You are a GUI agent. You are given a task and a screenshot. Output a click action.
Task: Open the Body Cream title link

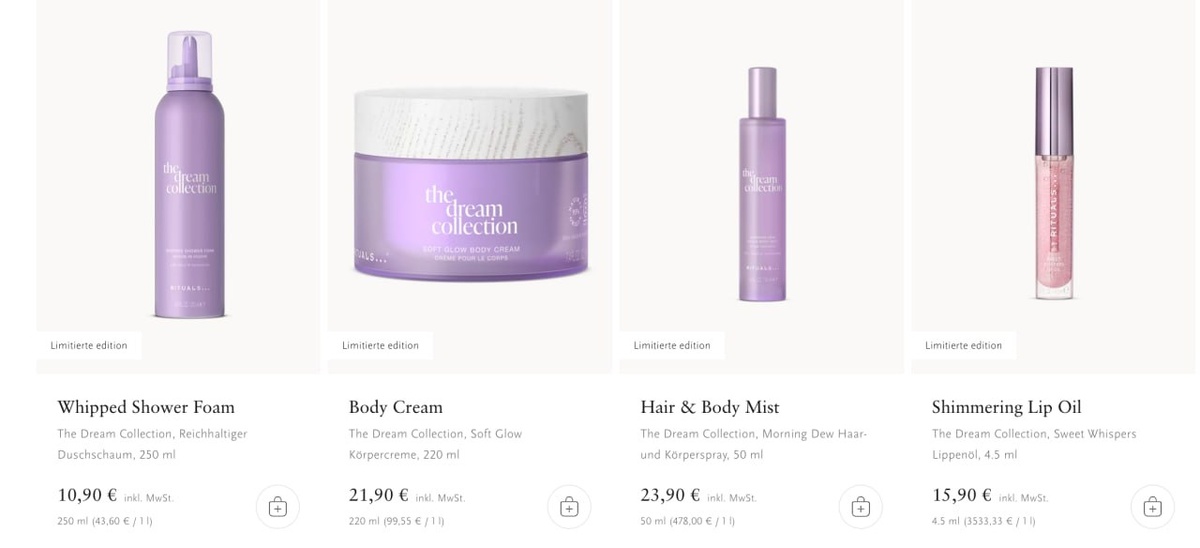396,407
